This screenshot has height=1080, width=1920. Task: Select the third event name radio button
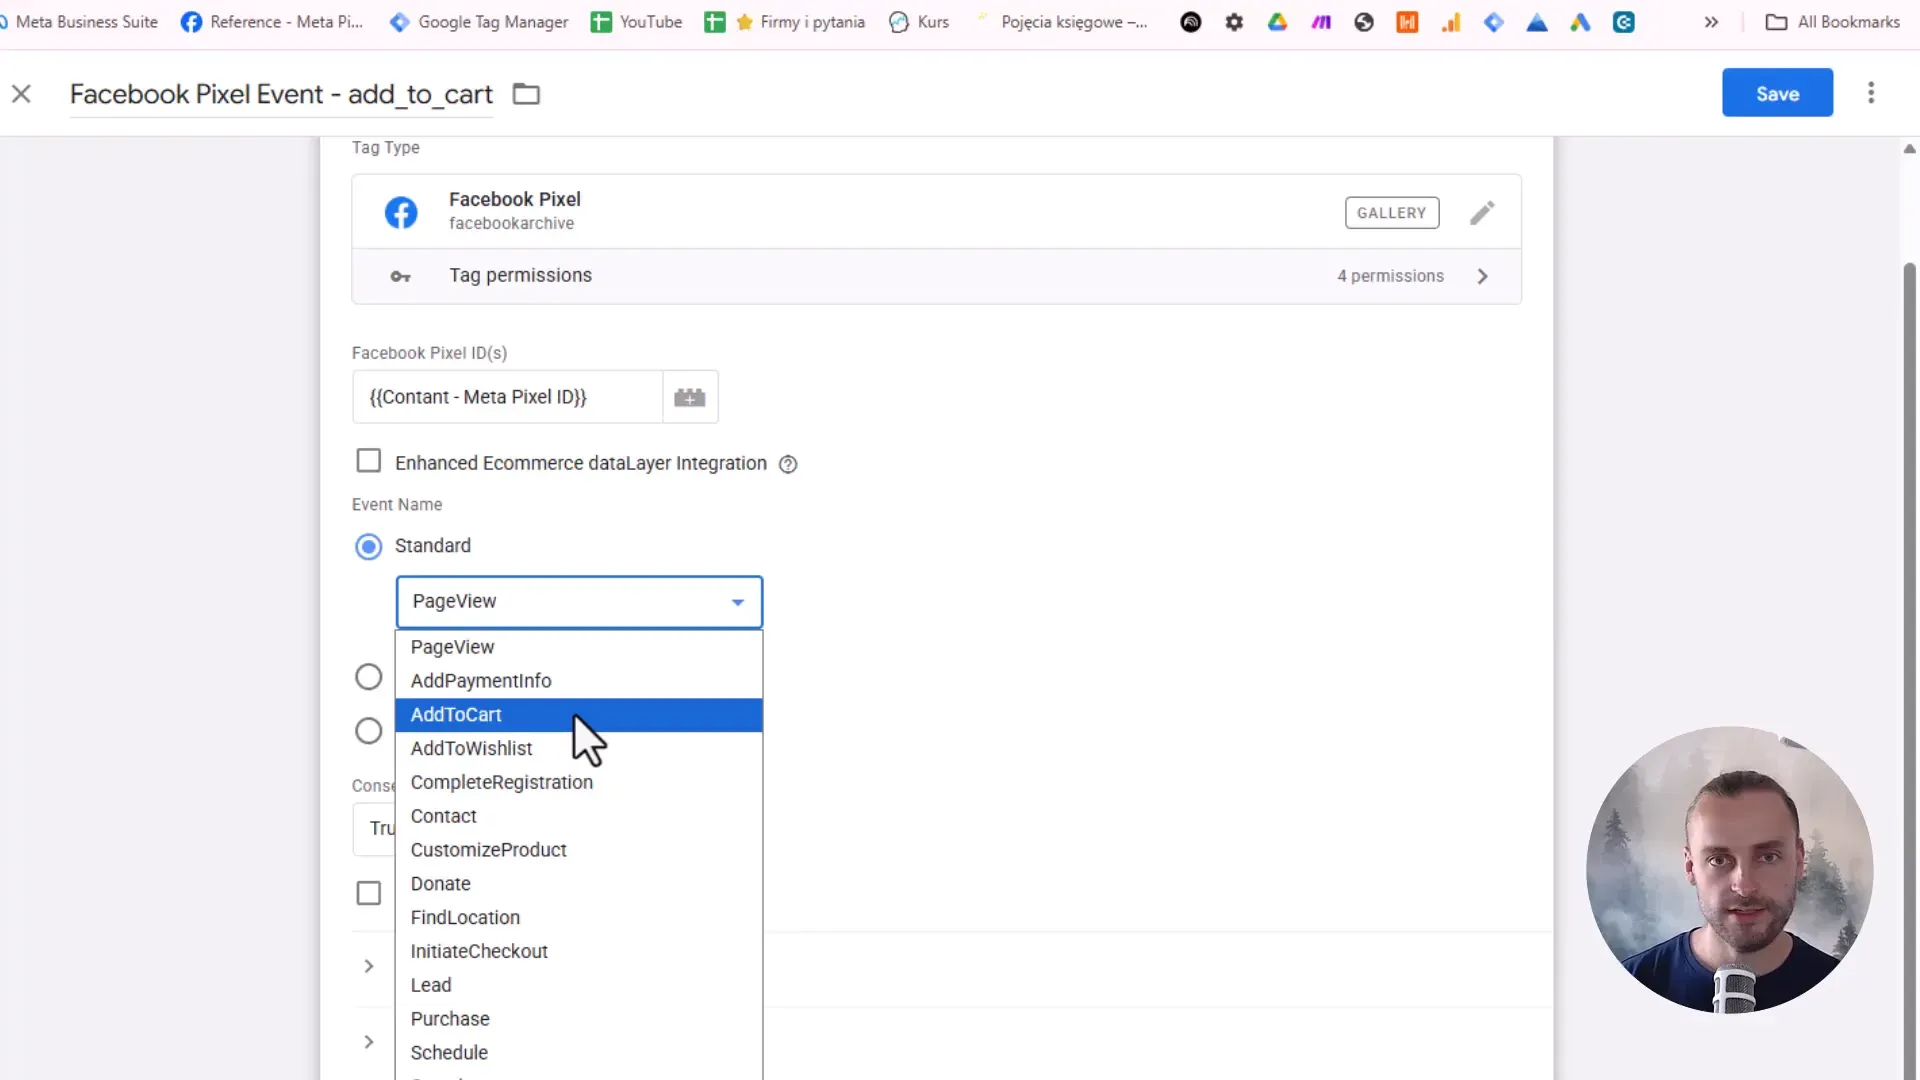point(369,731)
